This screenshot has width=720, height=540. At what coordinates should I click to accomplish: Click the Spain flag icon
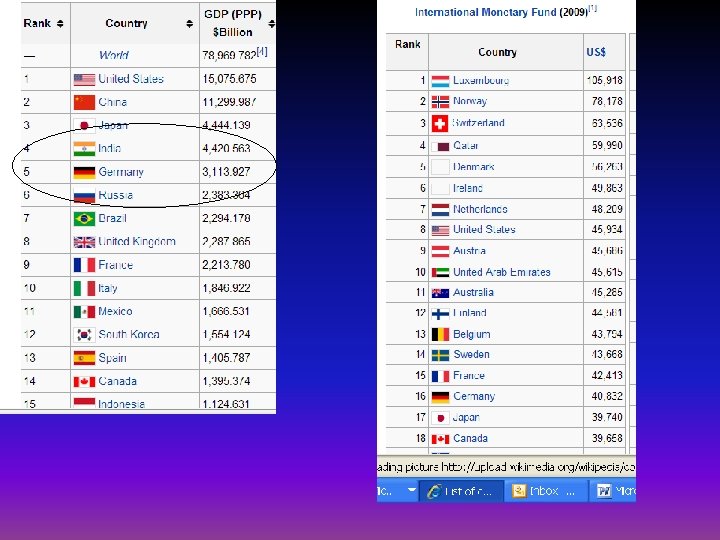84,358
